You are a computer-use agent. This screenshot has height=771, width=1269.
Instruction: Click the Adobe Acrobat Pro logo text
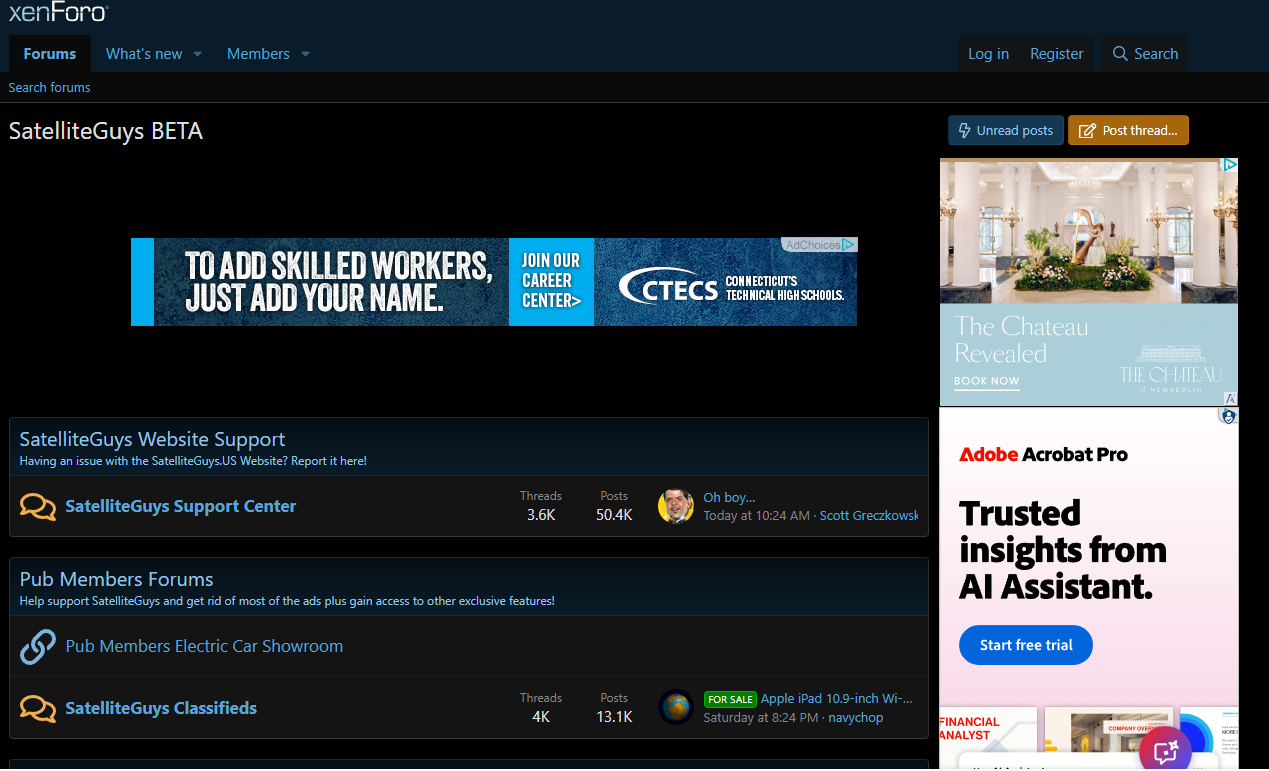coord(1043,455)
